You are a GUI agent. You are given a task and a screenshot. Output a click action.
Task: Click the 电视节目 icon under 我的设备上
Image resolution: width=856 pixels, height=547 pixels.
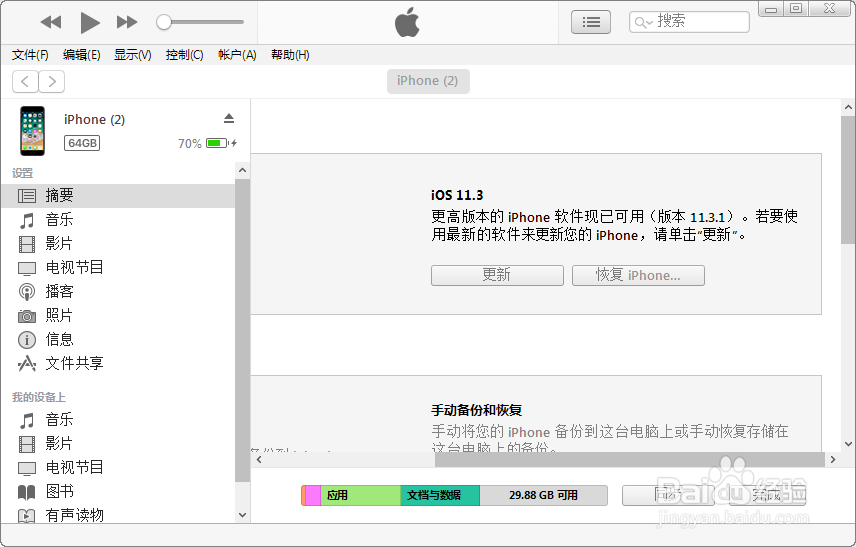27,468
